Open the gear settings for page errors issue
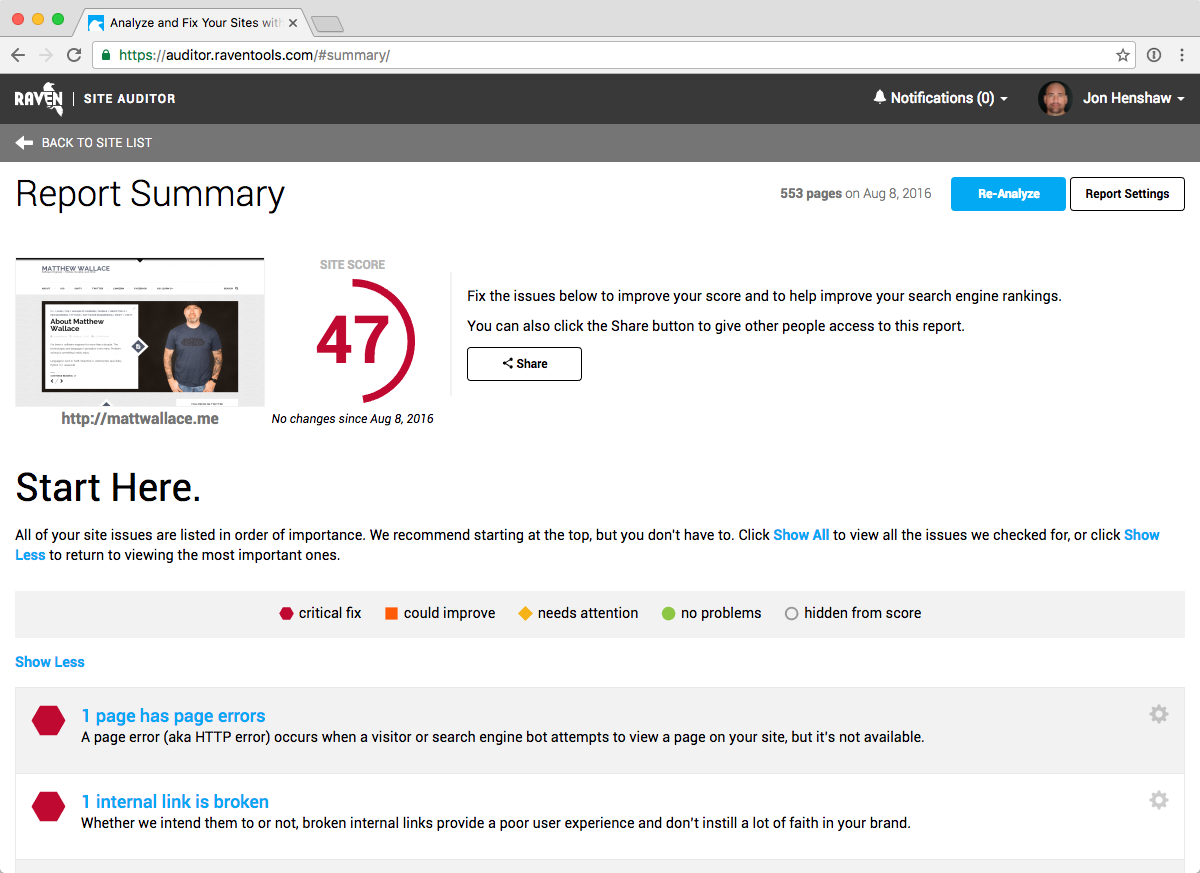Image resolution: width=1200 pixels, height=873 pixels. coord(1158,714)
